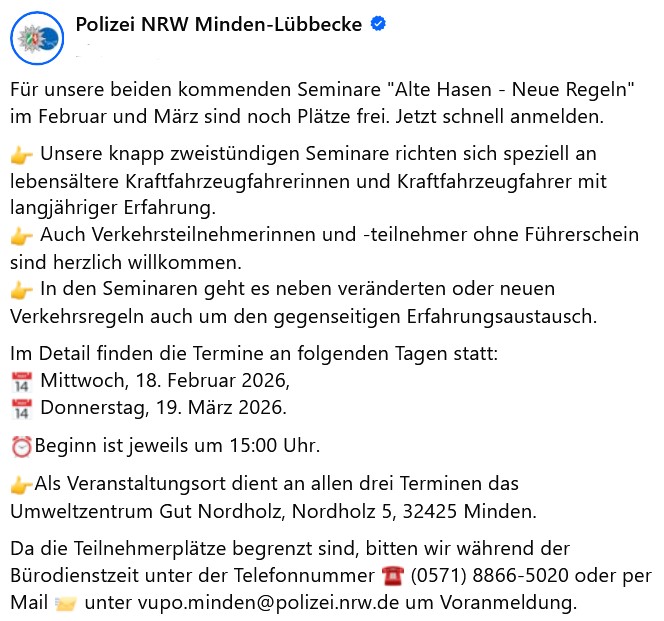
Task: Click calendar emoji beside Mittwoch date
Action: [x=21, y=381]
